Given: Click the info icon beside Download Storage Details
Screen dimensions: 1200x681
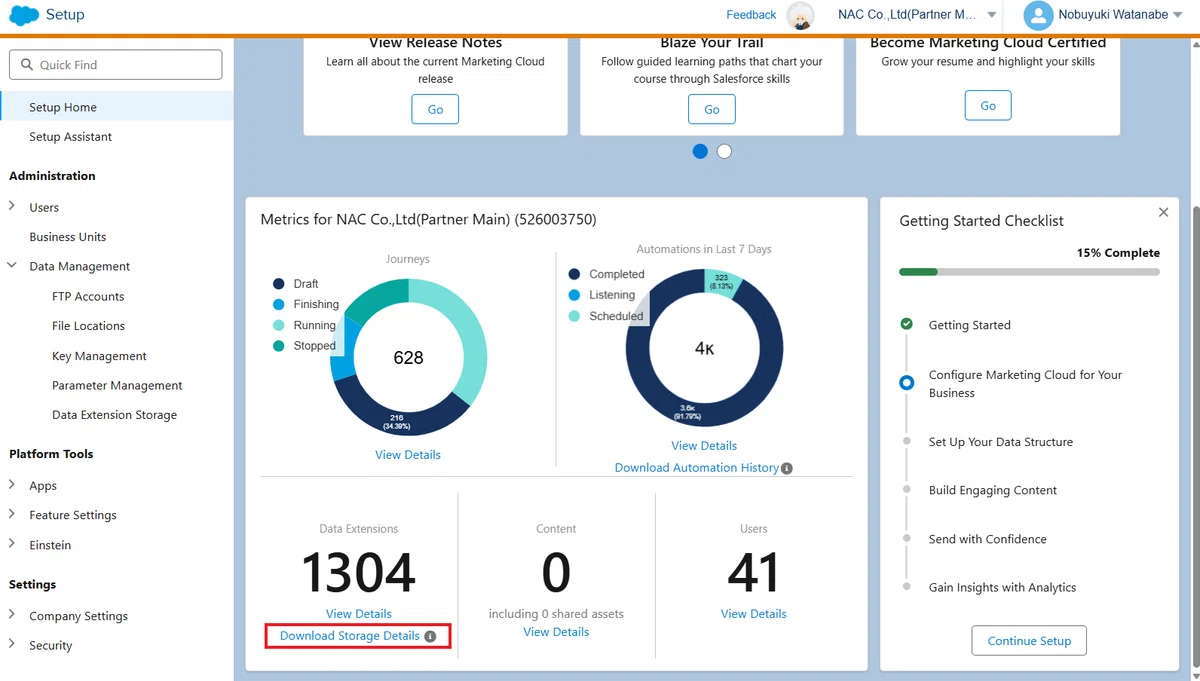Looking at the screenshot, I should tap(430, 636).
